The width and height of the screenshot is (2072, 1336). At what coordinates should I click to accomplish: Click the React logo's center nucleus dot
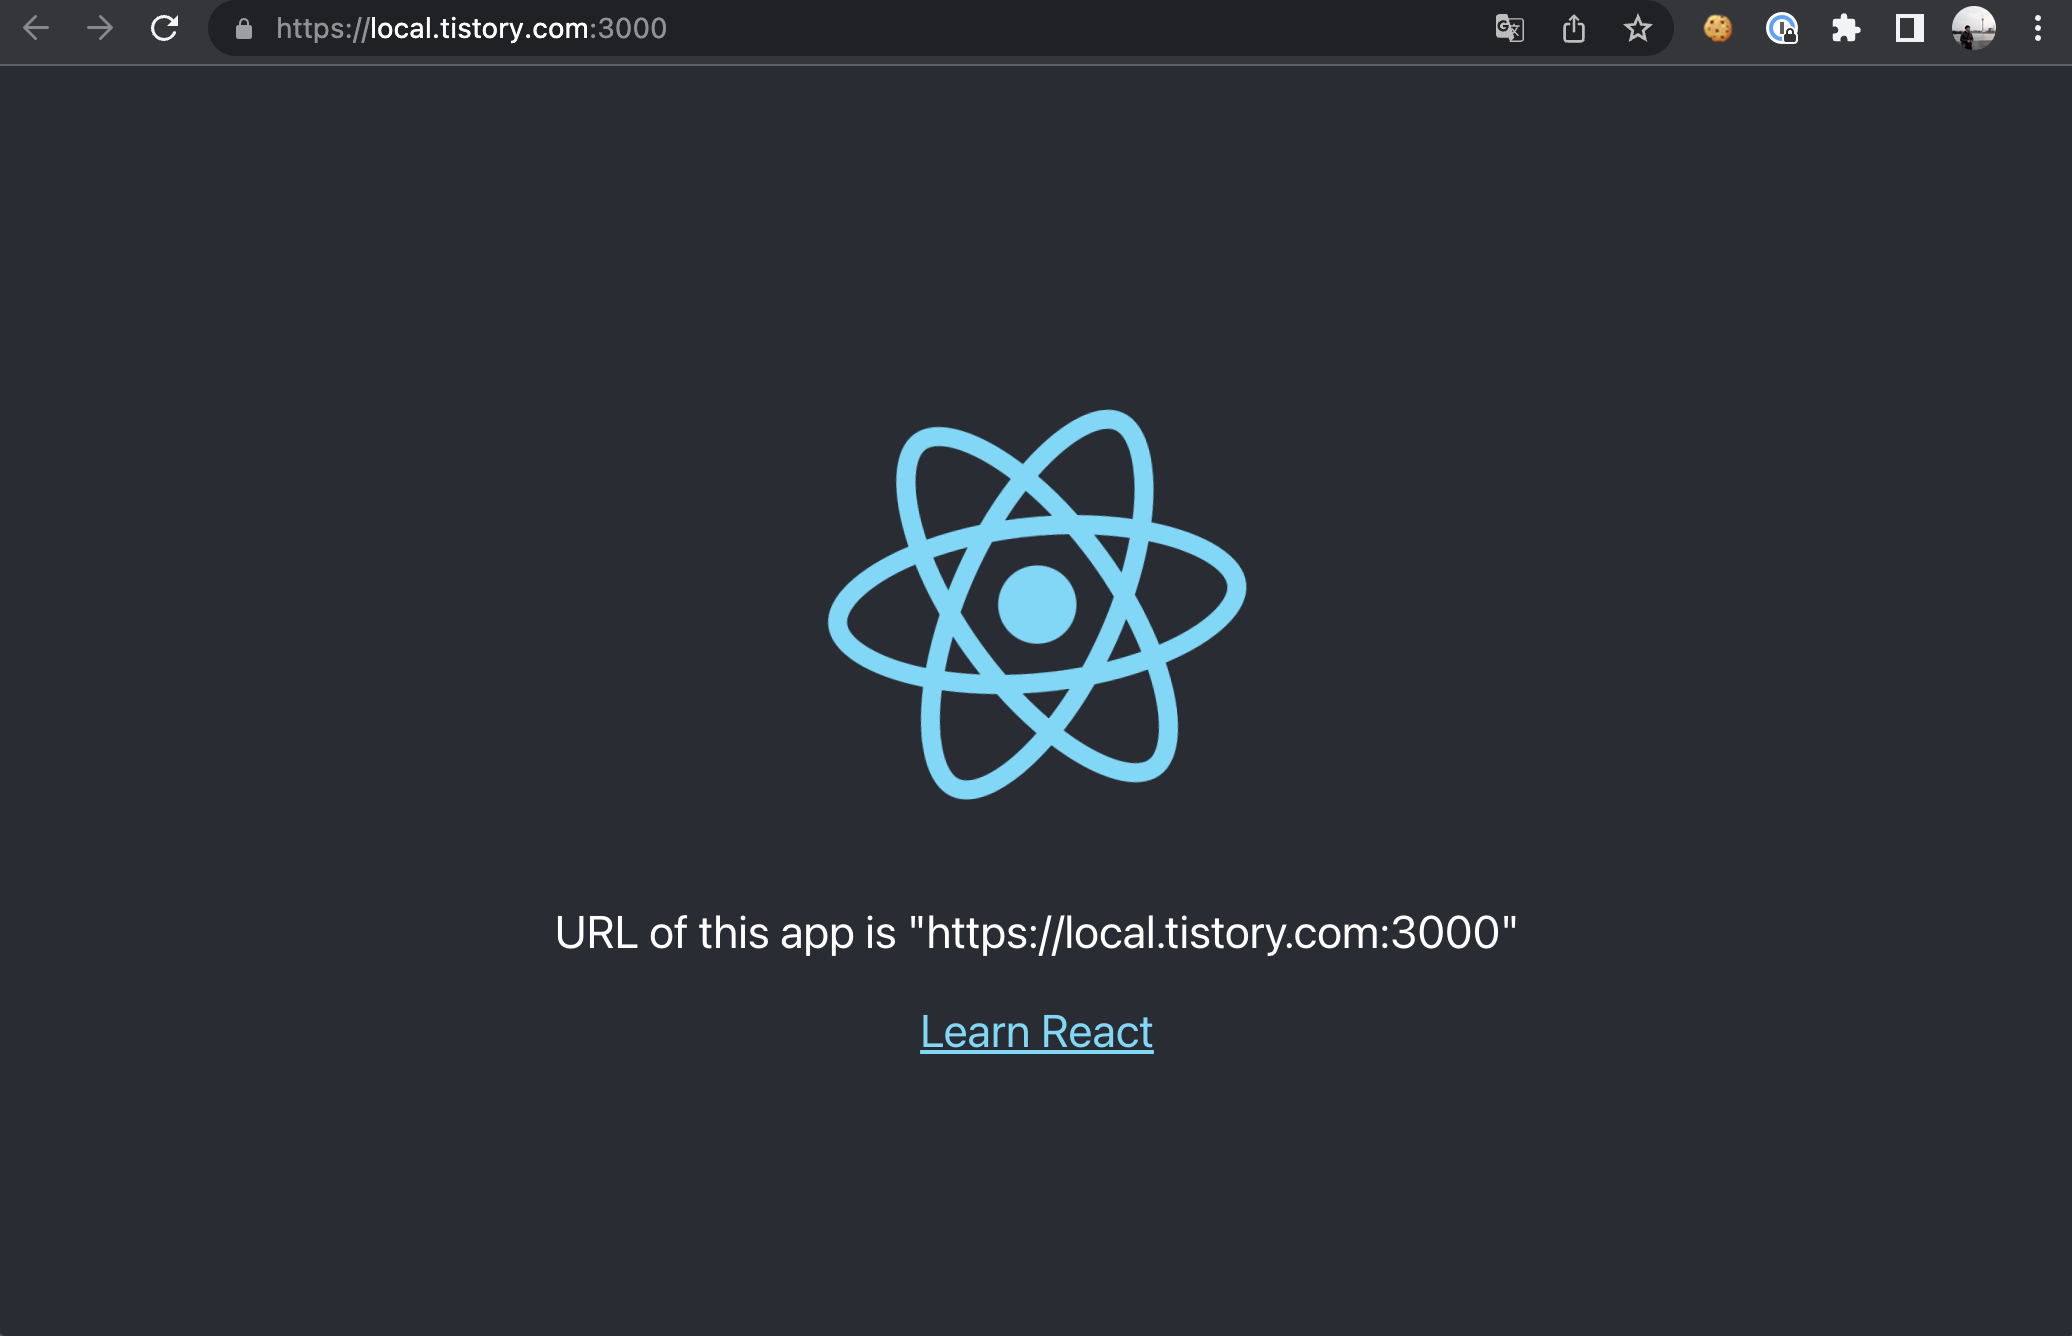[x=1037, y=604]
